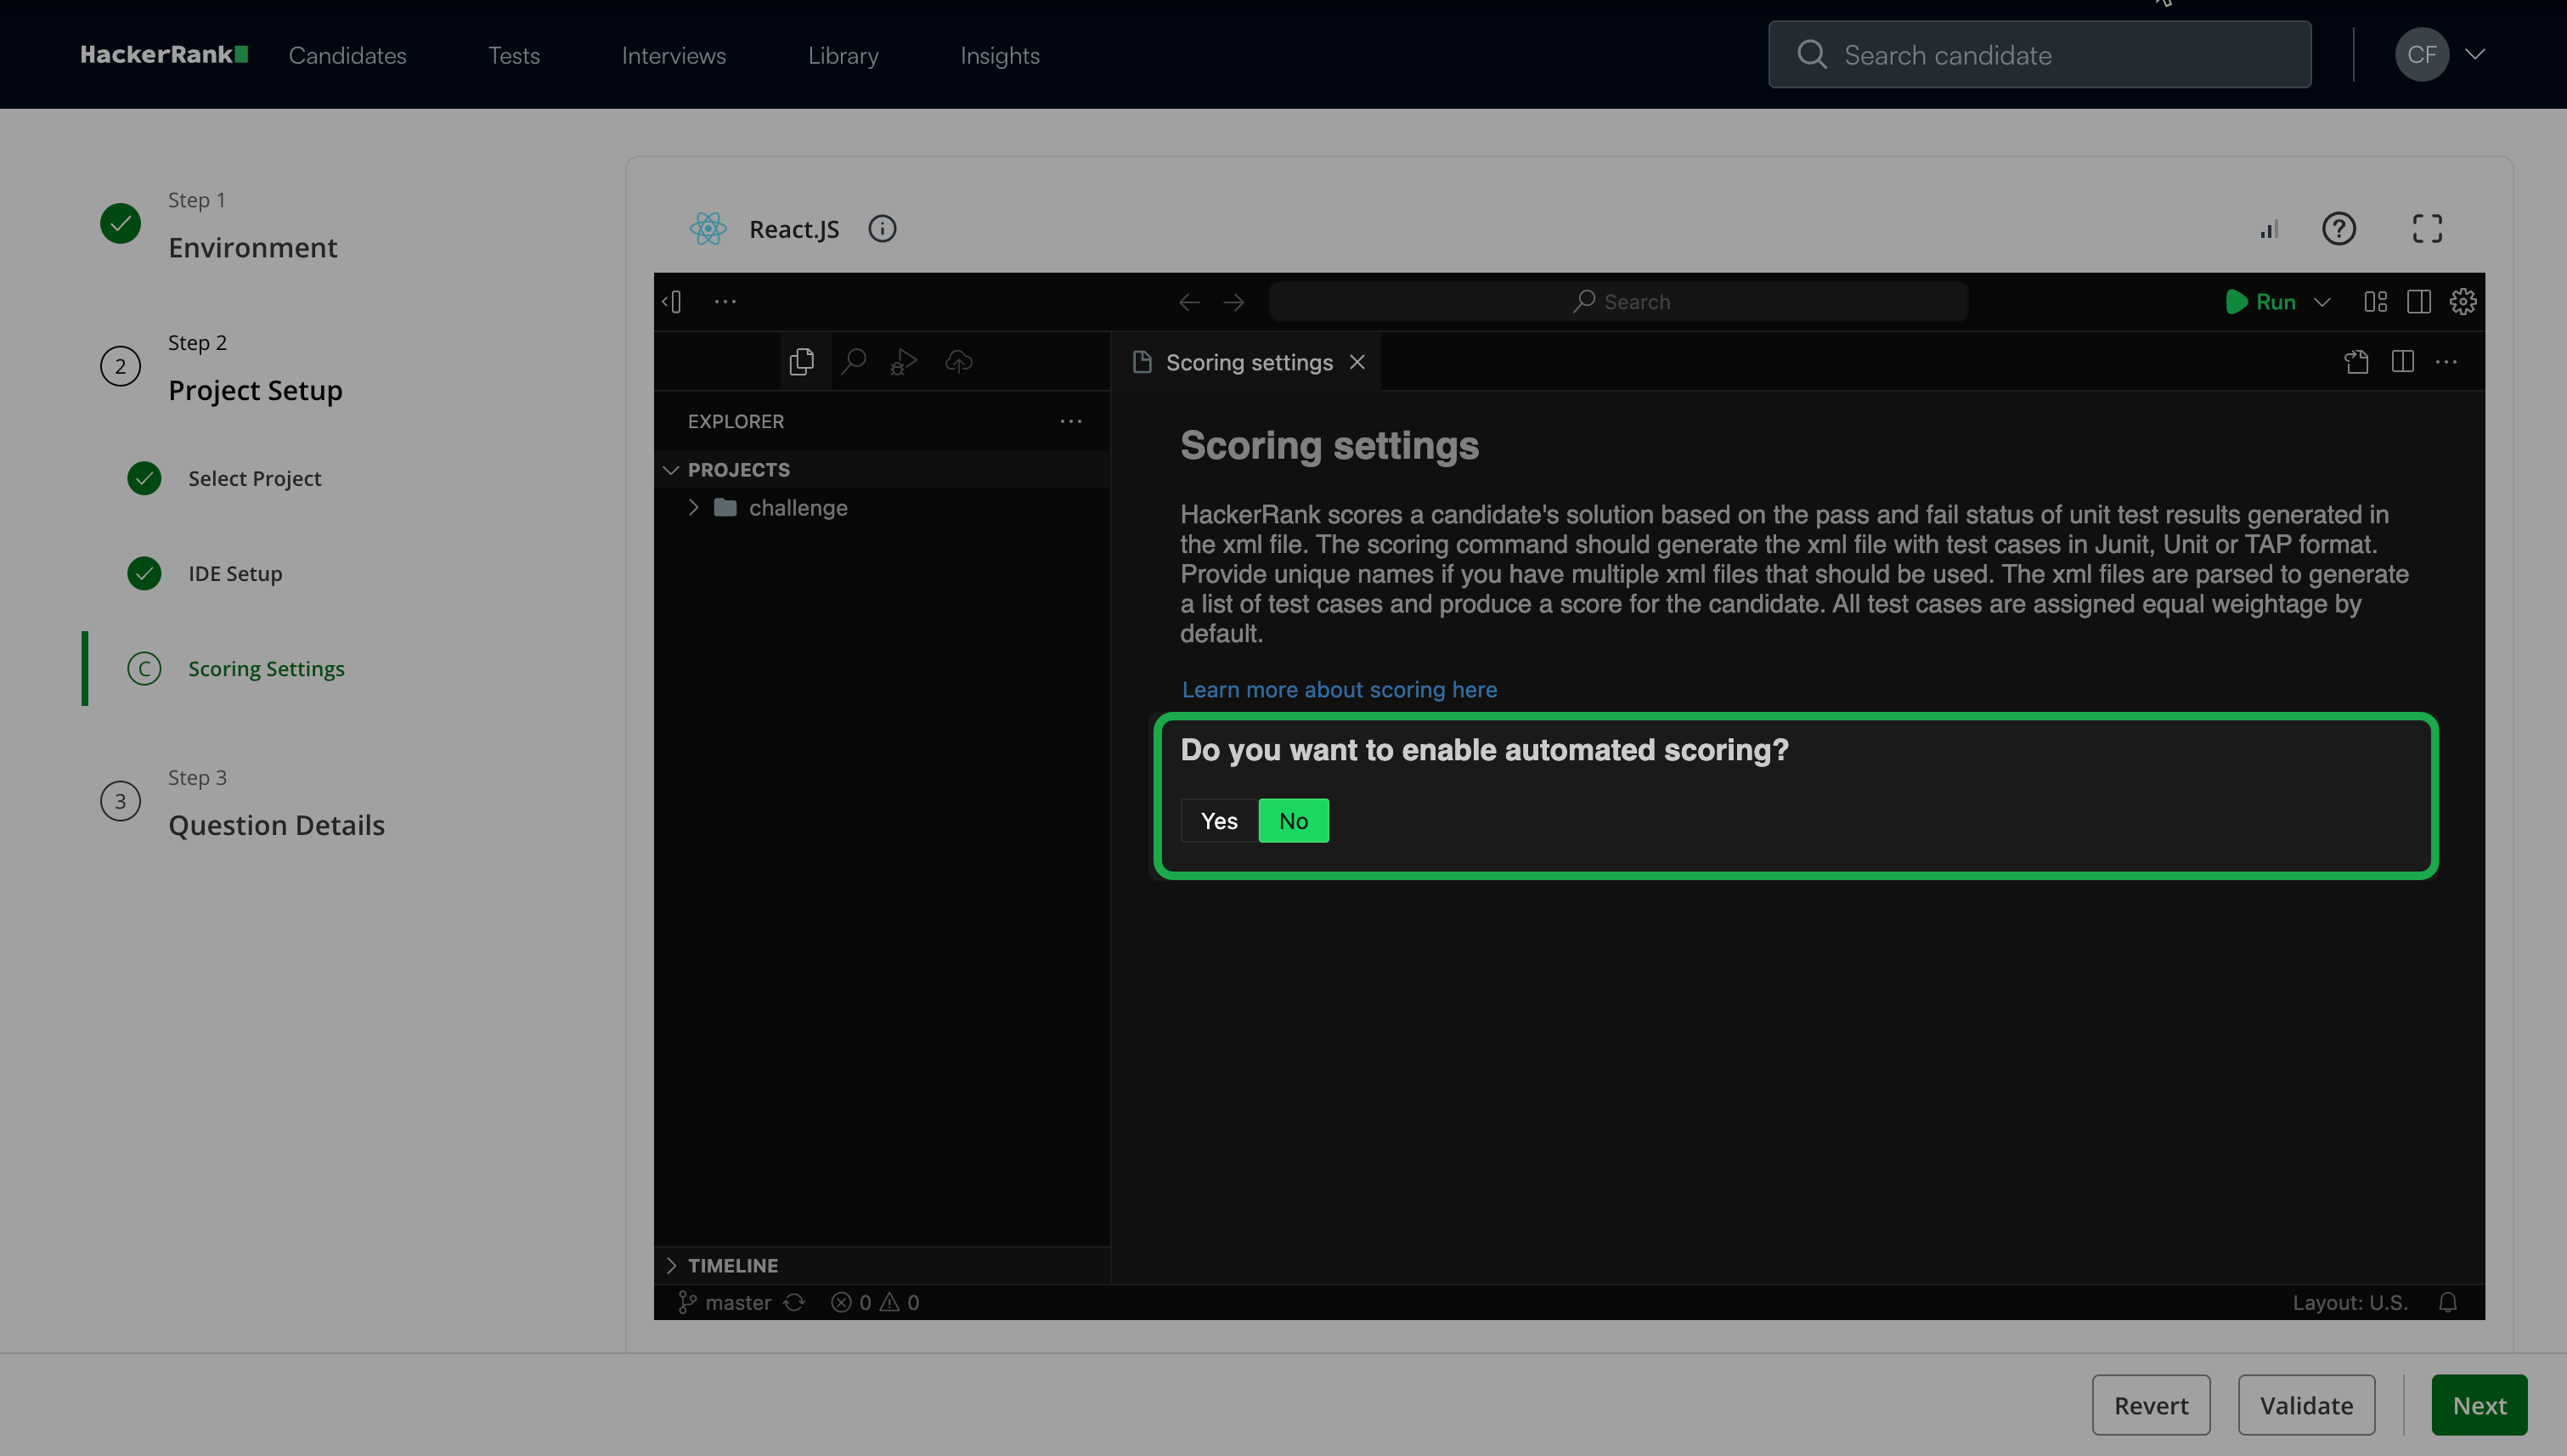Open the Interviews menu item

coord(673,55)
